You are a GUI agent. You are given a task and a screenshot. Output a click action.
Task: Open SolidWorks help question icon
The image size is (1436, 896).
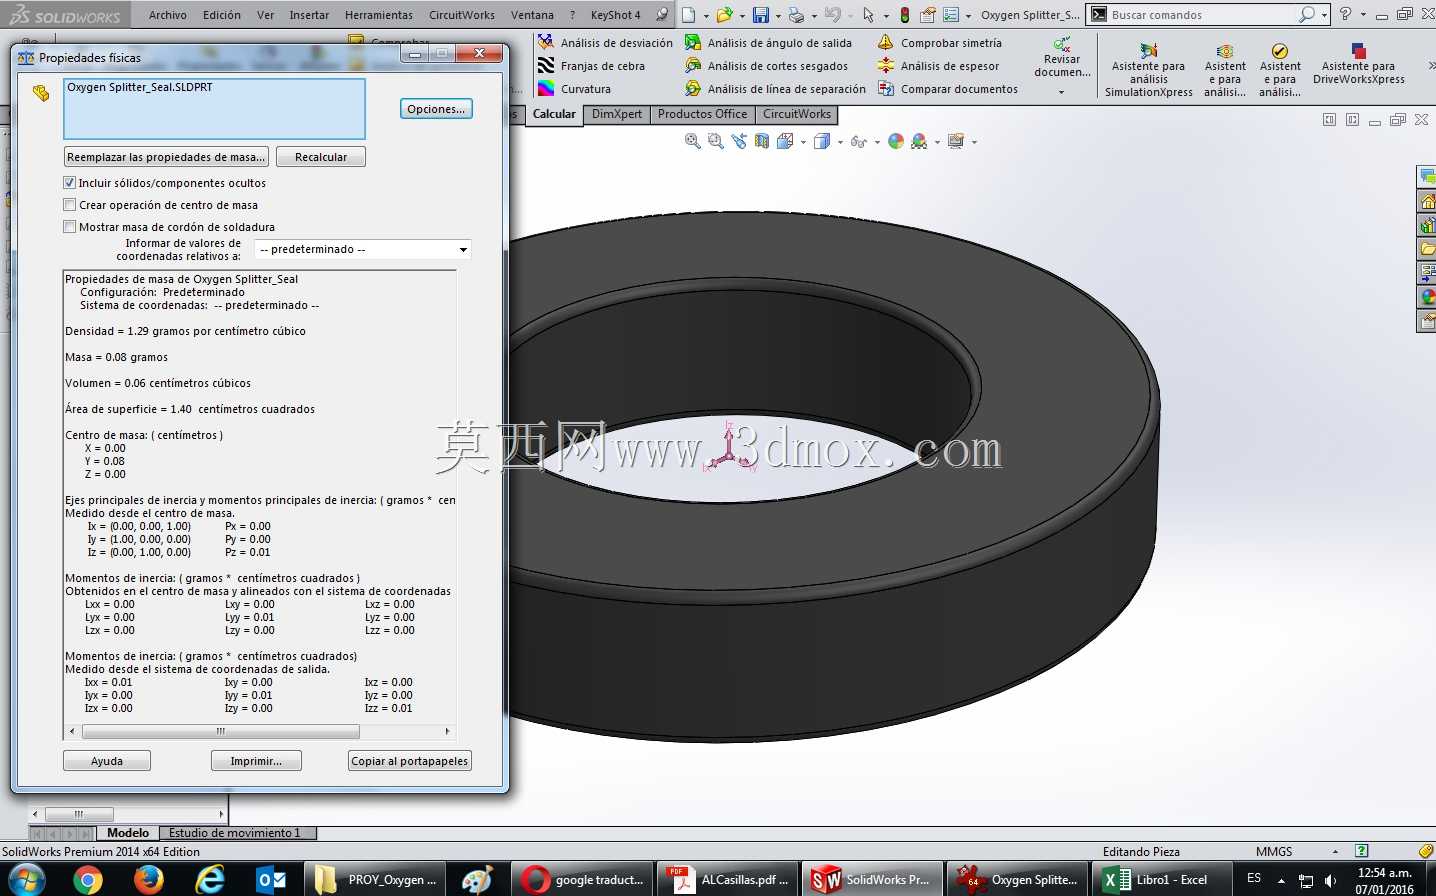pyautogui.click(x=1345, y=14)
